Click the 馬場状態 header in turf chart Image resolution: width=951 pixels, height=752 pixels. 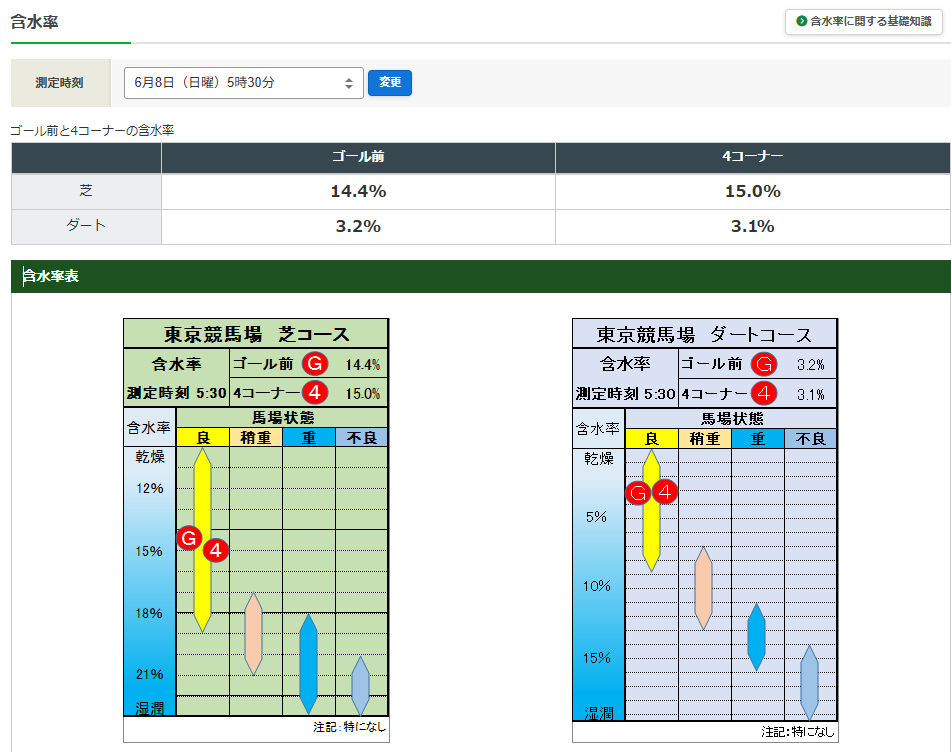pyautogui.click(x=283, y=417)
